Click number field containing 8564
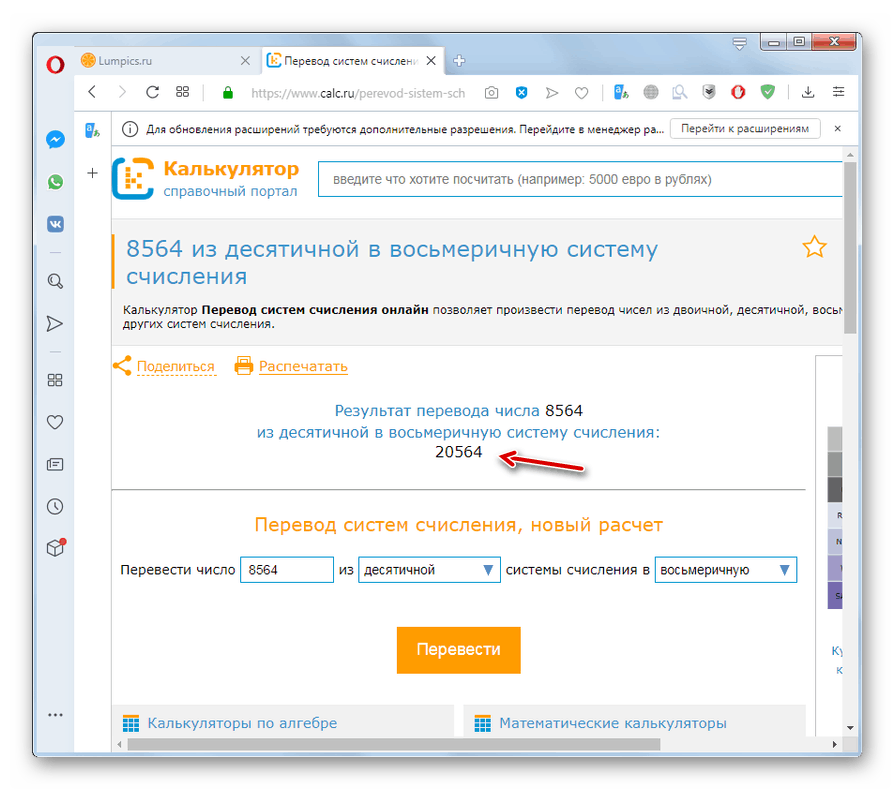Viewport: 895px width, 790px height. click(287, 570)
